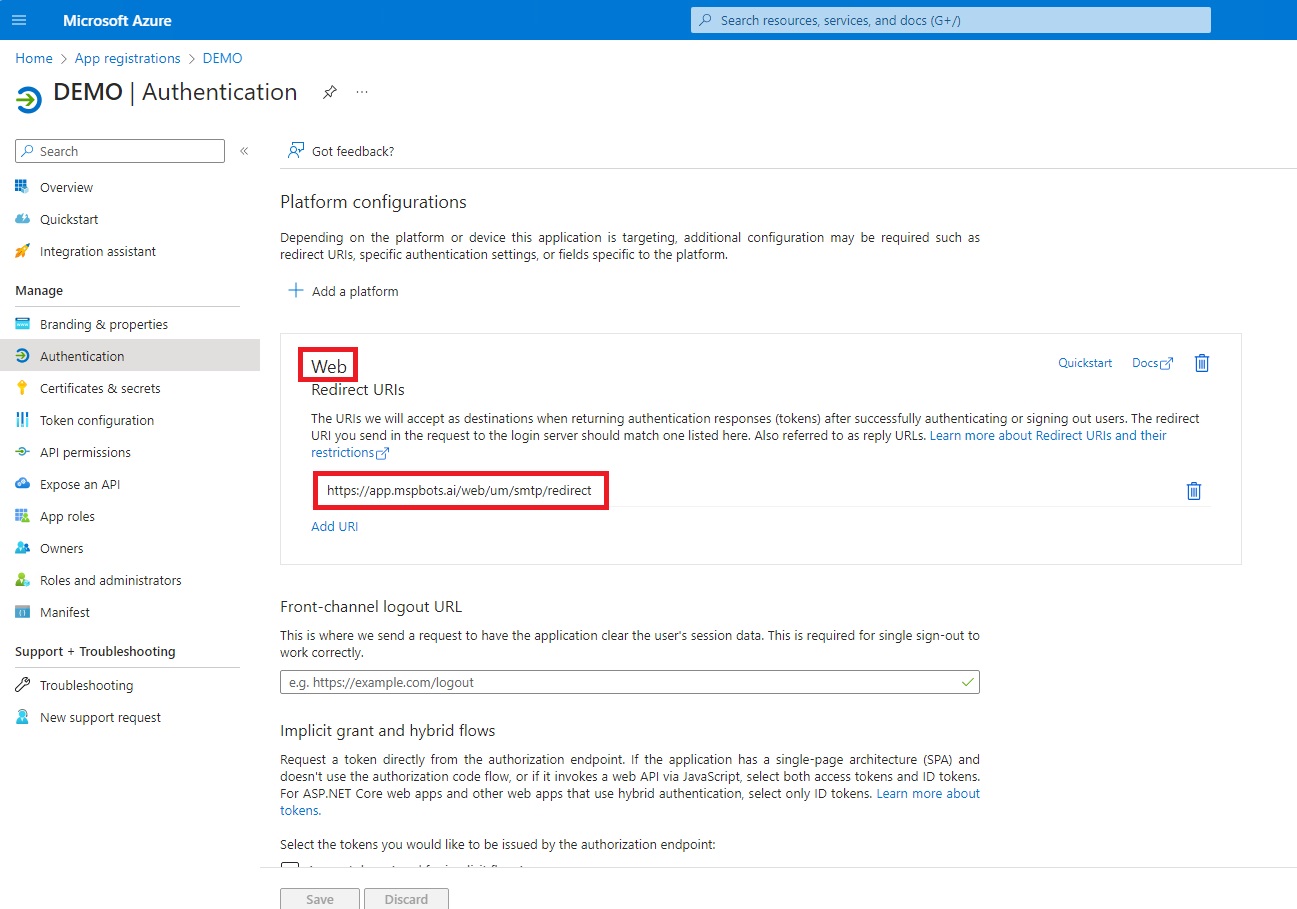The width and height of the screenshot is (1297, 909).
Task: Save the authentication changes
Action: (319, 898)
